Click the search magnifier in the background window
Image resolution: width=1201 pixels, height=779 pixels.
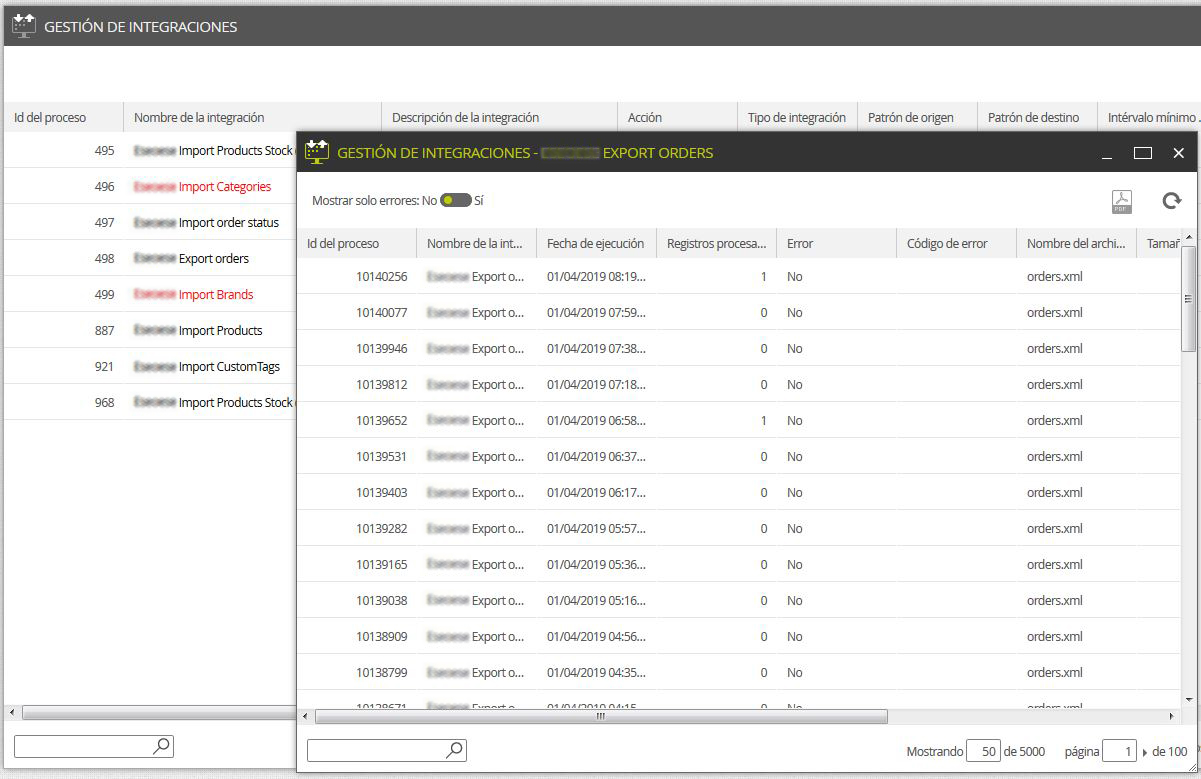161,745
